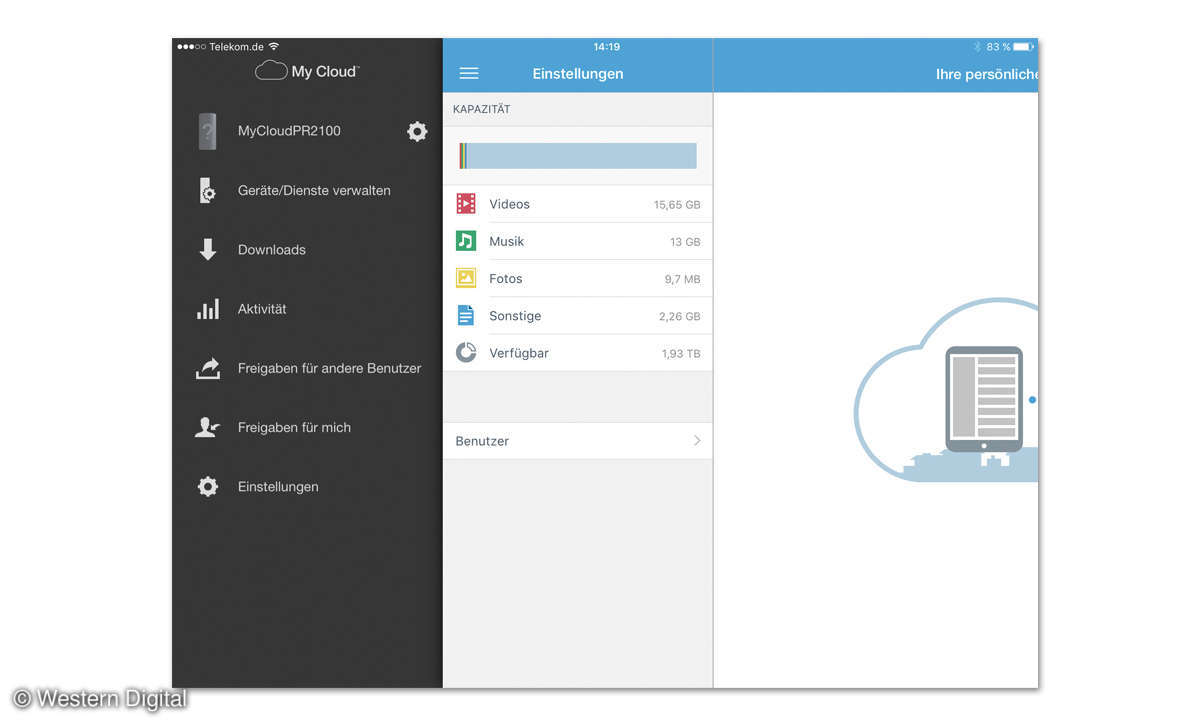Image resolution: width=1200 pixels, height=720 pixels.
Task: Select the Fotos storage row
Action: coord(578,278)
